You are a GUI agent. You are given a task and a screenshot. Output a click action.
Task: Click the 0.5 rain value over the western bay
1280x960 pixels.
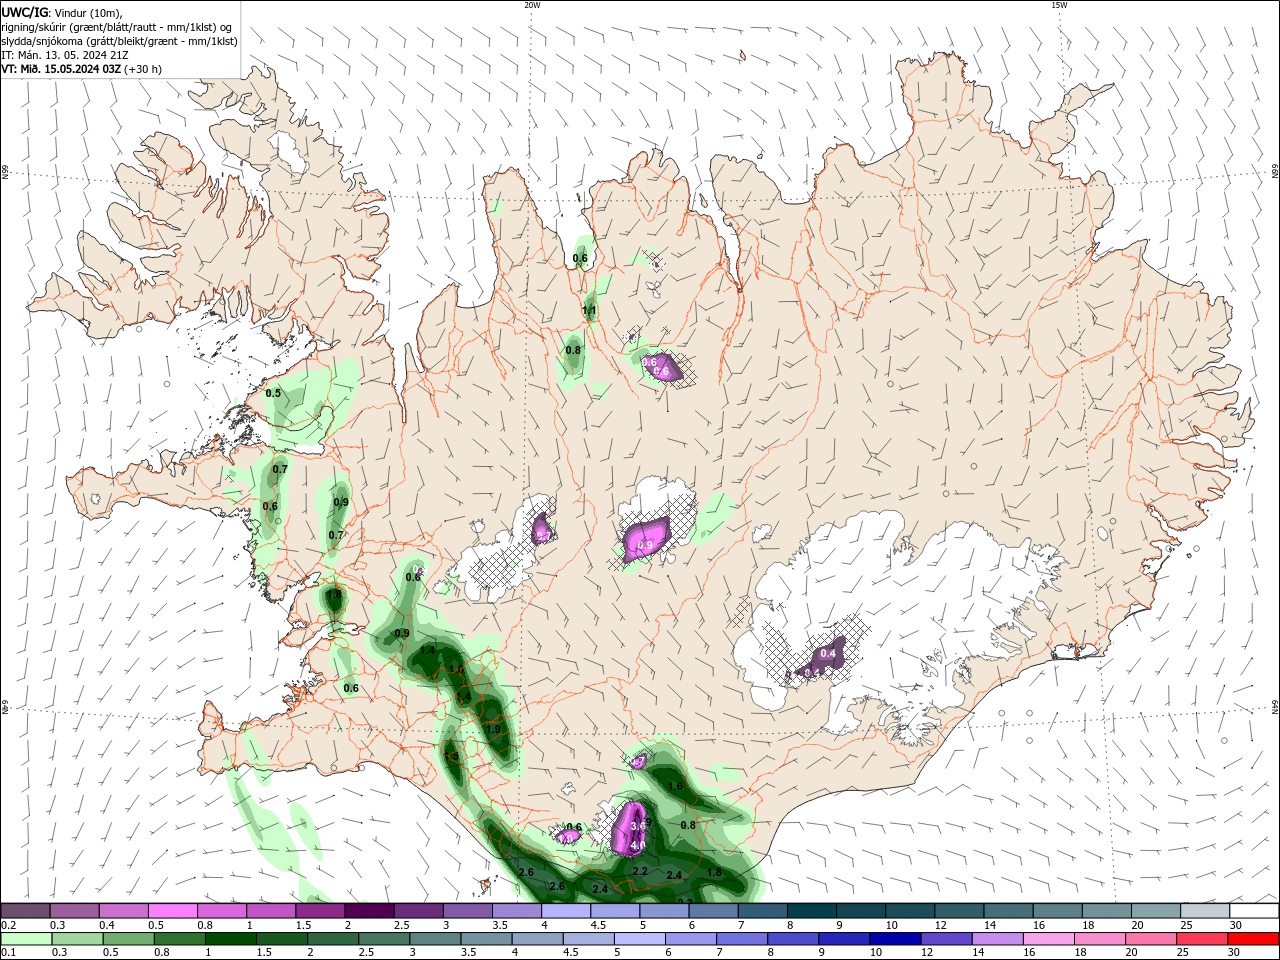coord(273,393)
